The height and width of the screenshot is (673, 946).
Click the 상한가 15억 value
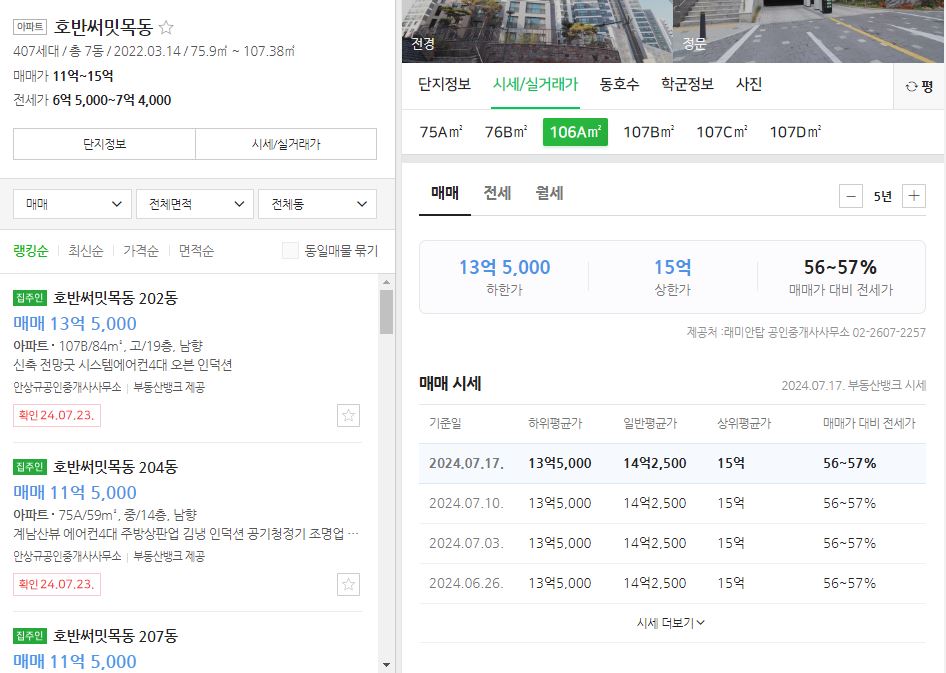(673, 267)
